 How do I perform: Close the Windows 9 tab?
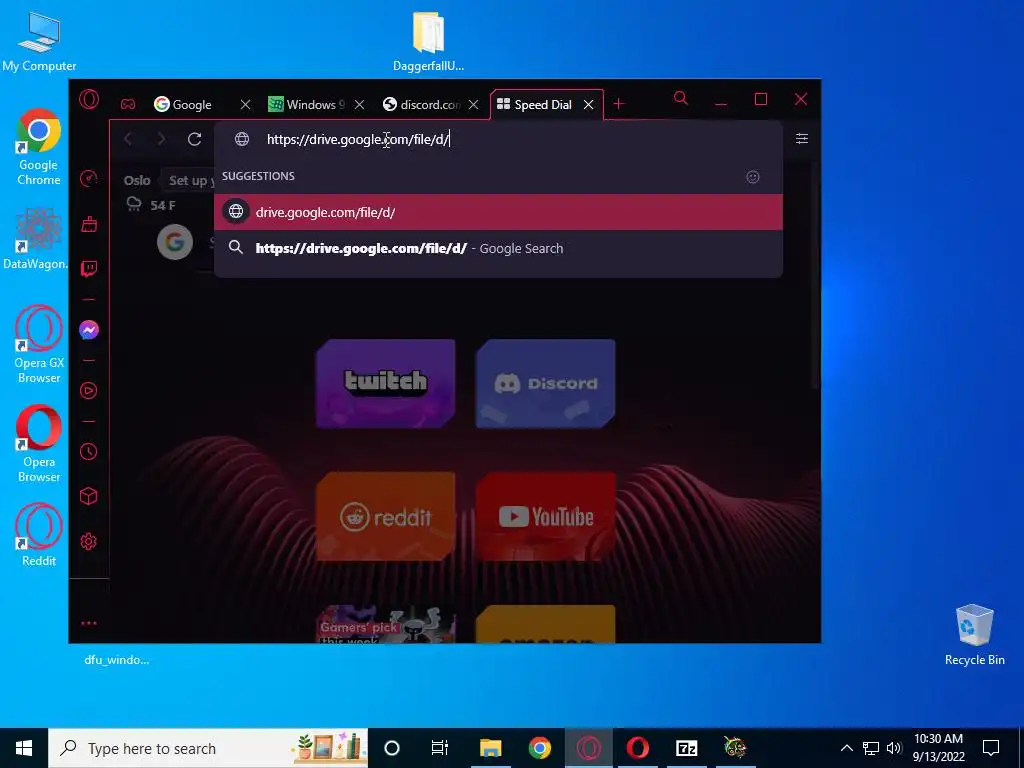tap(359, 104)
